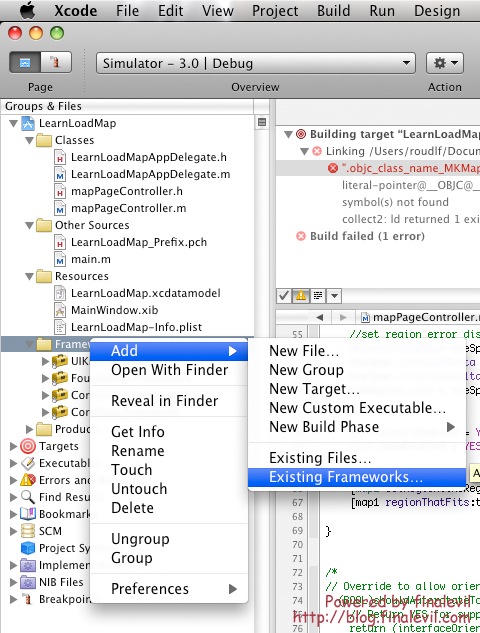Open the Xcode application menu
Screen dimensions: 480x633
pos(75,11)
